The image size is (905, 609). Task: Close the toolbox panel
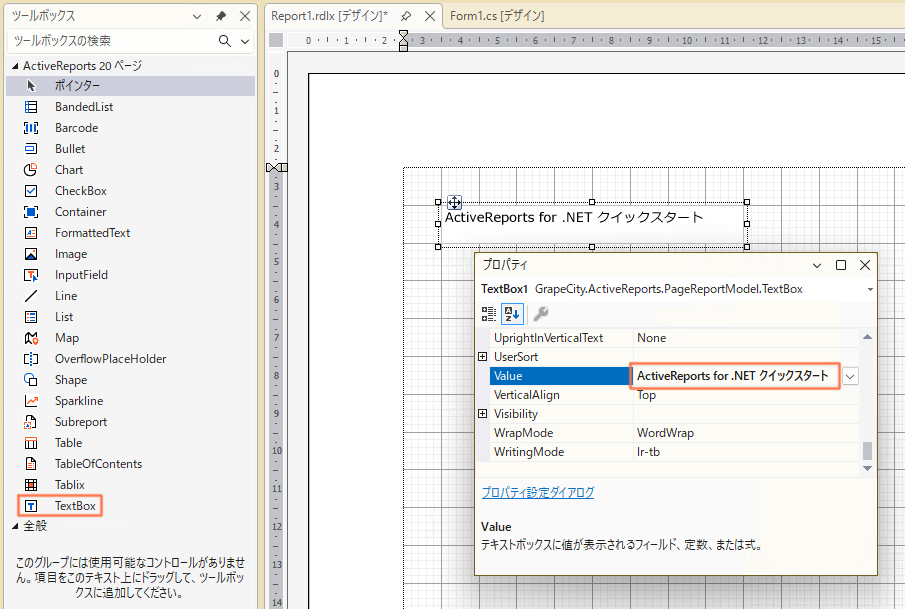245,16
